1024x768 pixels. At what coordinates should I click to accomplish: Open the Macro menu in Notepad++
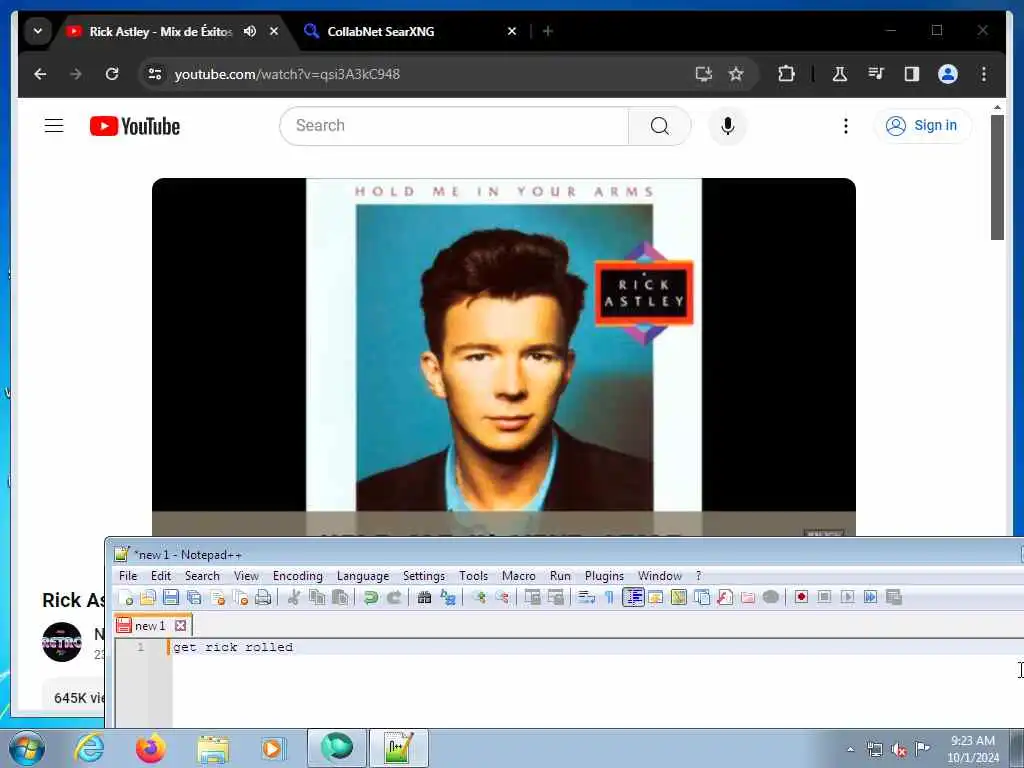(x=519, y=576)
